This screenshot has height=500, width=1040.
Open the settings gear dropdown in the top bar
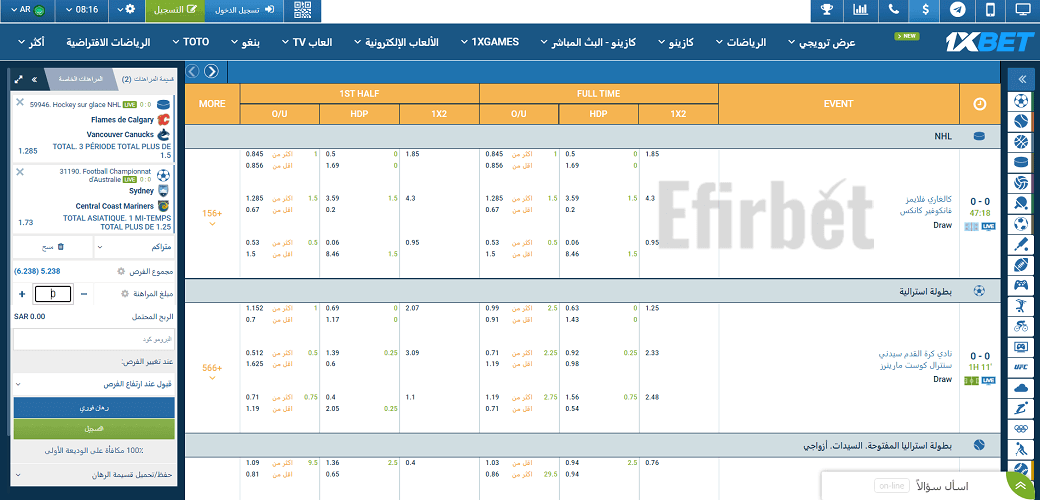(127, 10)
